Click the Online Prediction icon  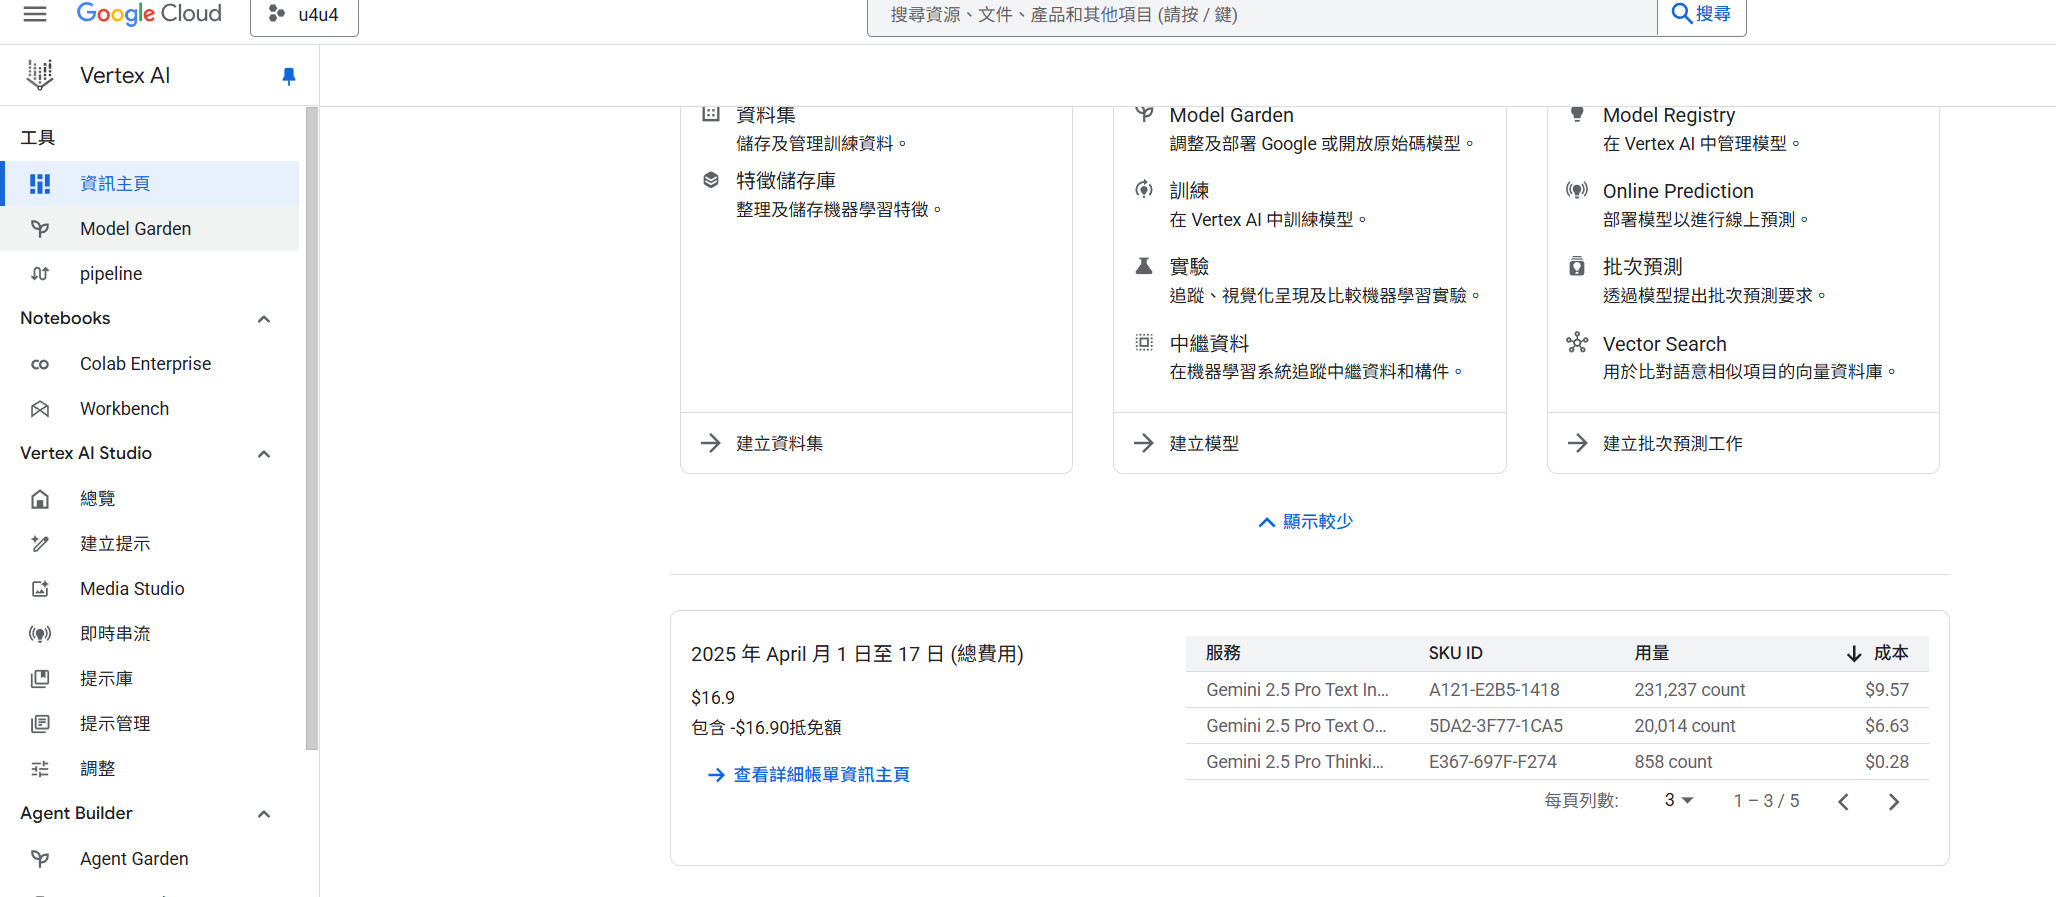click(x=1577, y=190)
